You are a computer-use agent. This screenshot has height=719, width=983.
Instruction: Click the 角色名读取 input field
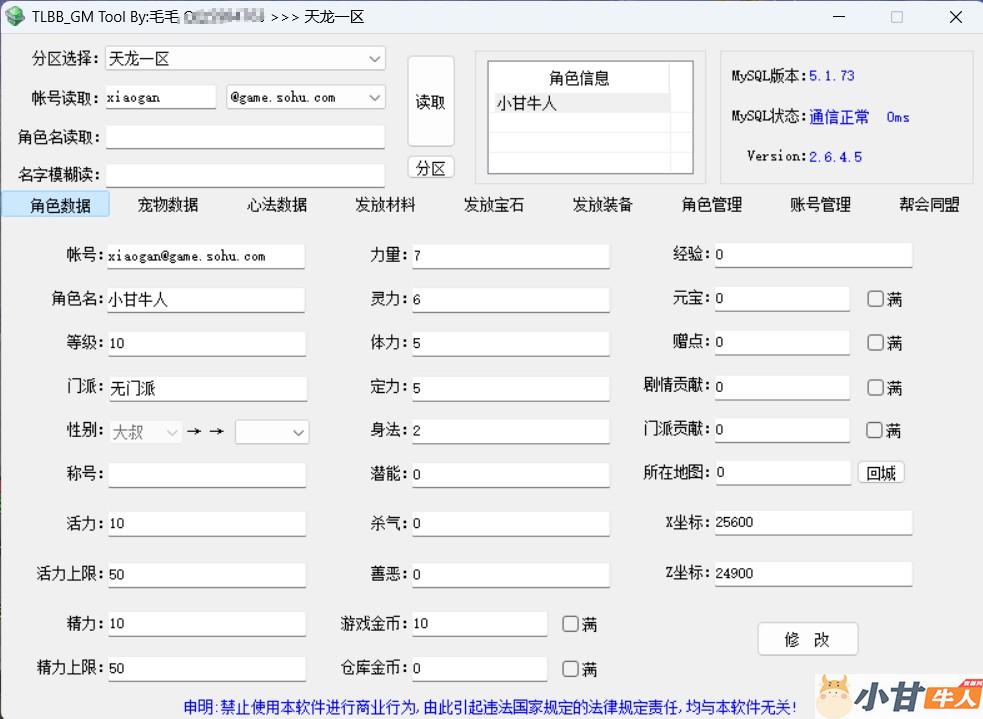coord(245,137)
